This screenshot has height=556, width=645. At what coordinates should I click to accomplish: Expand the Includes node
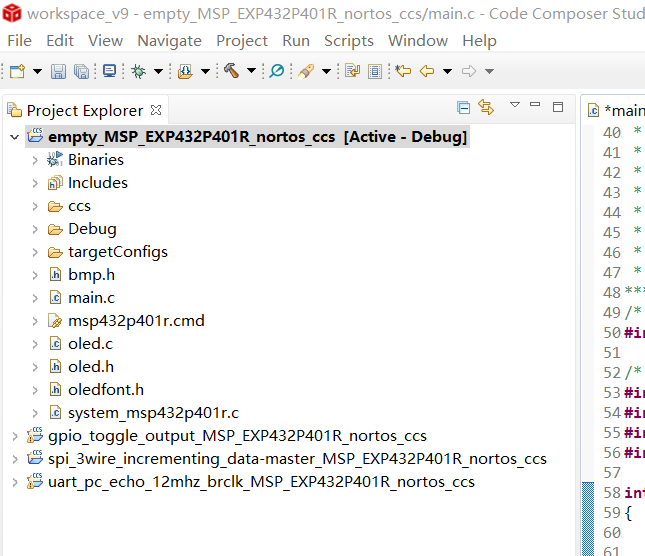coord(35,183)
